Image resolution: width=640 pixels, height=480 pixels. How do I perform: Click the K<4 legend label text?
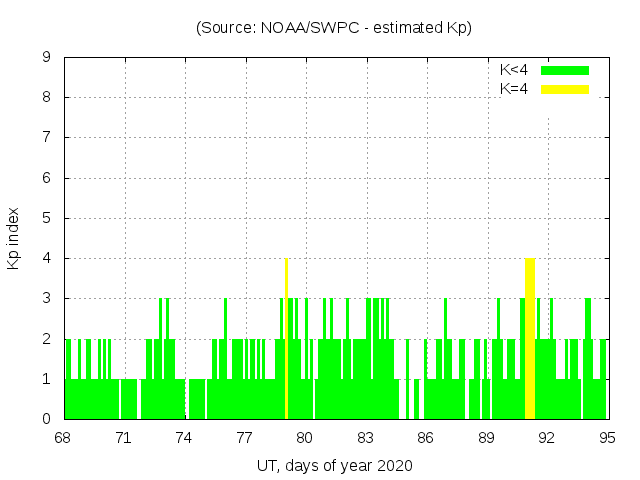click(514, 70)
